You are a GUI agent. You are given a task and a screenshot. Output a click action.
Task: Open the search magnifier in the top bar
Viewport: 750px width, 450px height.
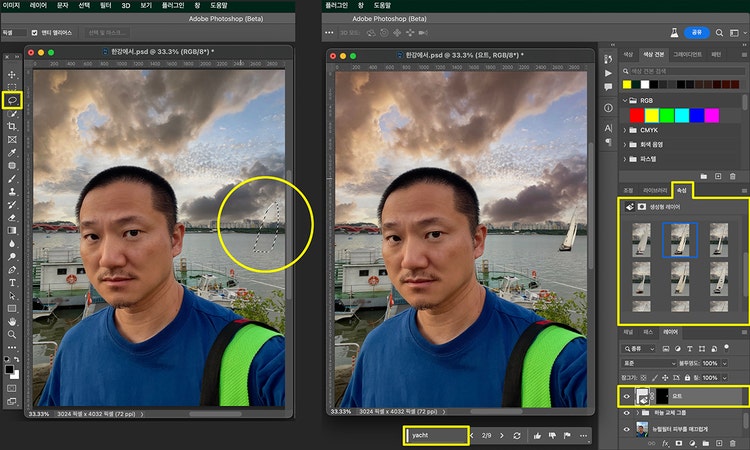(x=719, y=33)
